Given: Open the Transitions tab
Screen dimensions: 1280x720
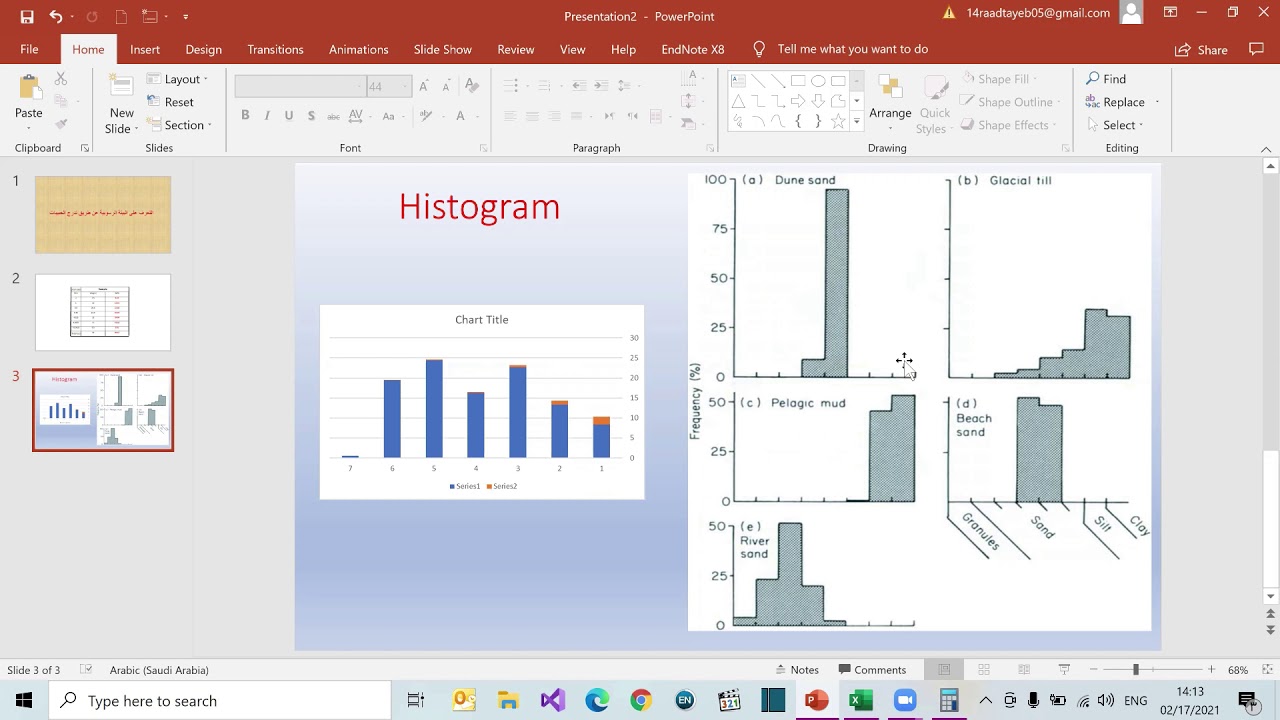Looking at the screenshot, I should click(275, 49).
